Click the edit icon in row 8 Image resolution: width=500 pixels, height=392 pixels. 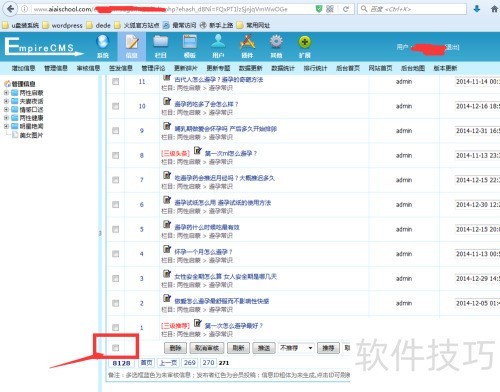197,150
